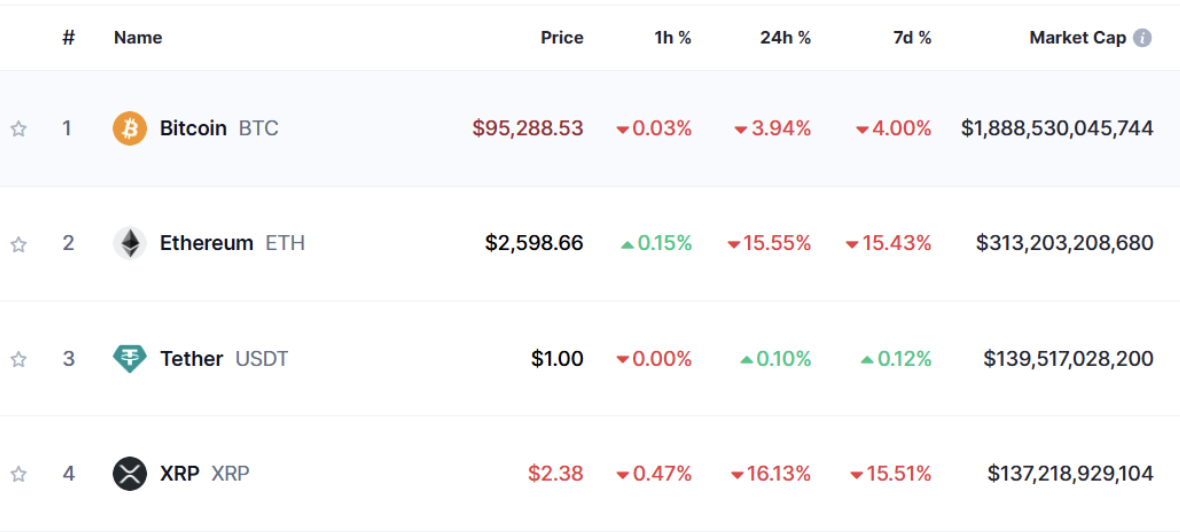The width and height of the screenshot is (1180, 532).
Task: Toggle the watchlist star for Ethereum
Action: coord(18,244)
